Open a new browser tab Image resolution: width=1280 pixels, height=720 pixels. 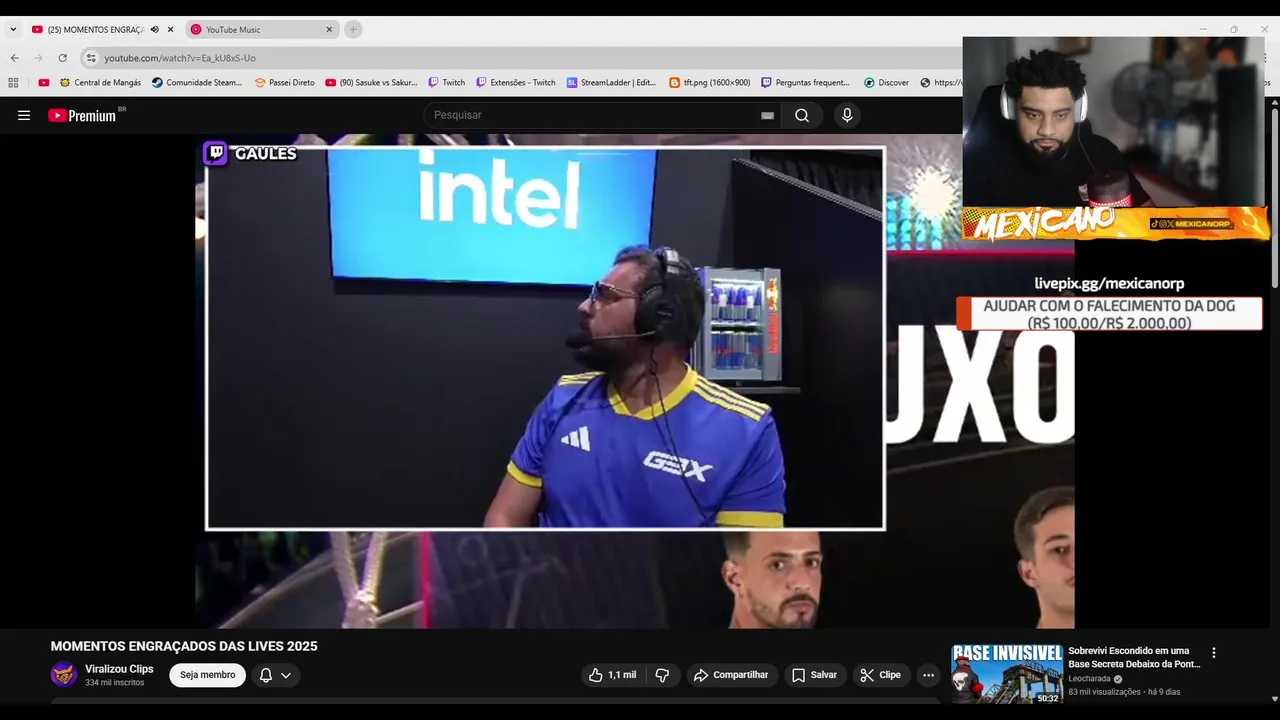[x=353, y=30]
